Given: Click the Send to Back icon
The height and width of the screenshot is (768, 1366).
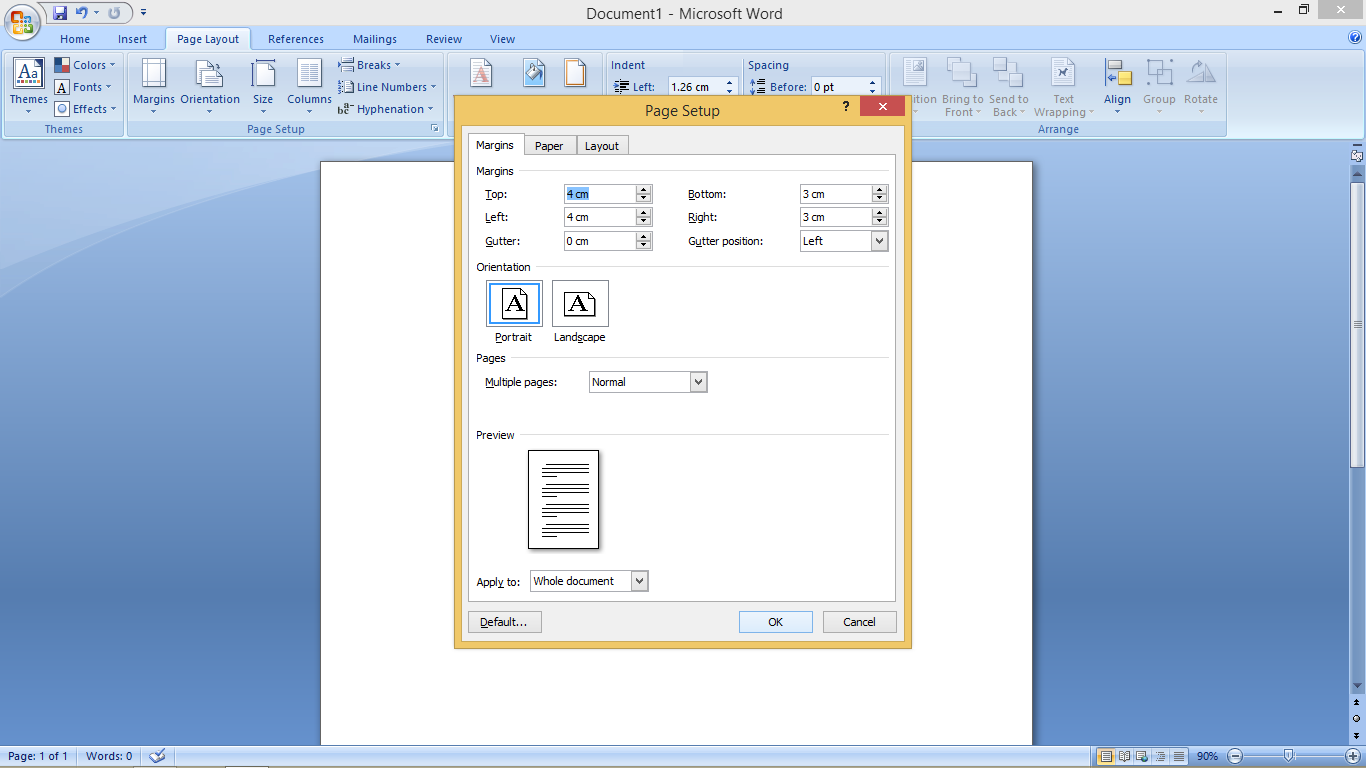Looking at the screenshot, I should [x=1008, y=86].
